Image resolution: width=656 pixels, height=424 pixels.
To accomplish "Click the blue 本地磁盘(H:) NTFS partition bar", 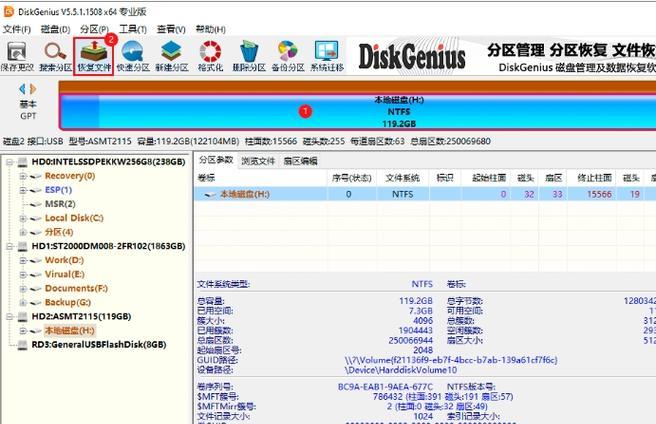I will click(358, 112).
